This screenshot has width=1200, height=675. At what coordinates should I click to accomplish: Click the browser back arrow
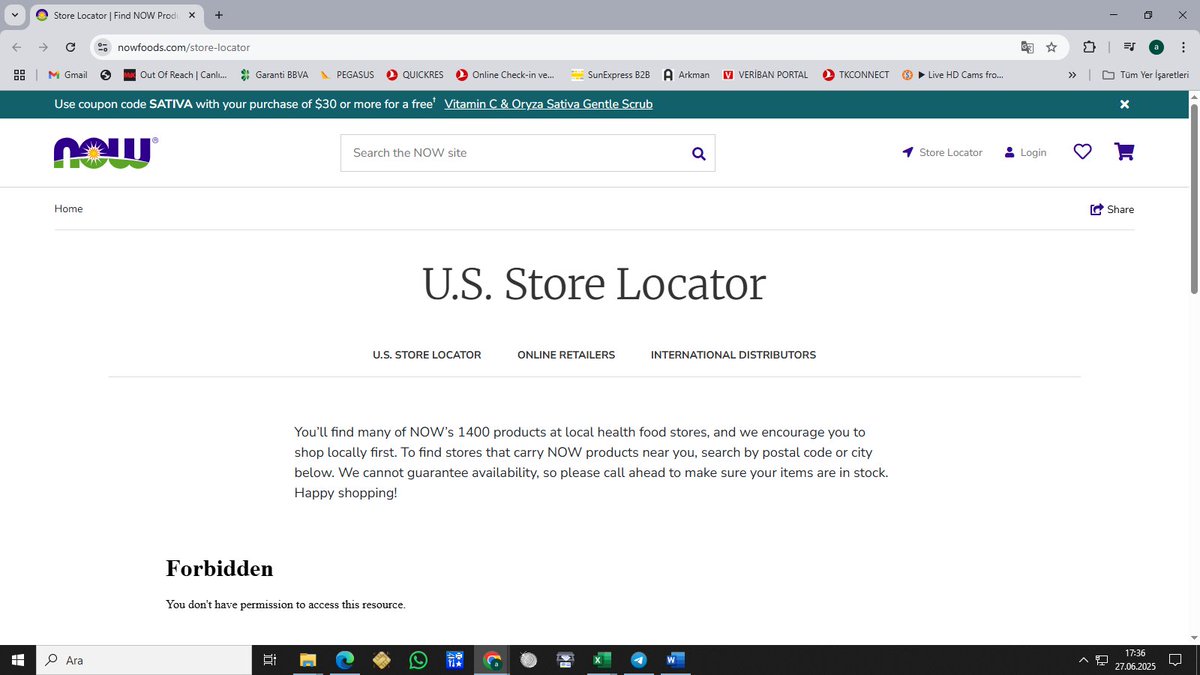16,47
